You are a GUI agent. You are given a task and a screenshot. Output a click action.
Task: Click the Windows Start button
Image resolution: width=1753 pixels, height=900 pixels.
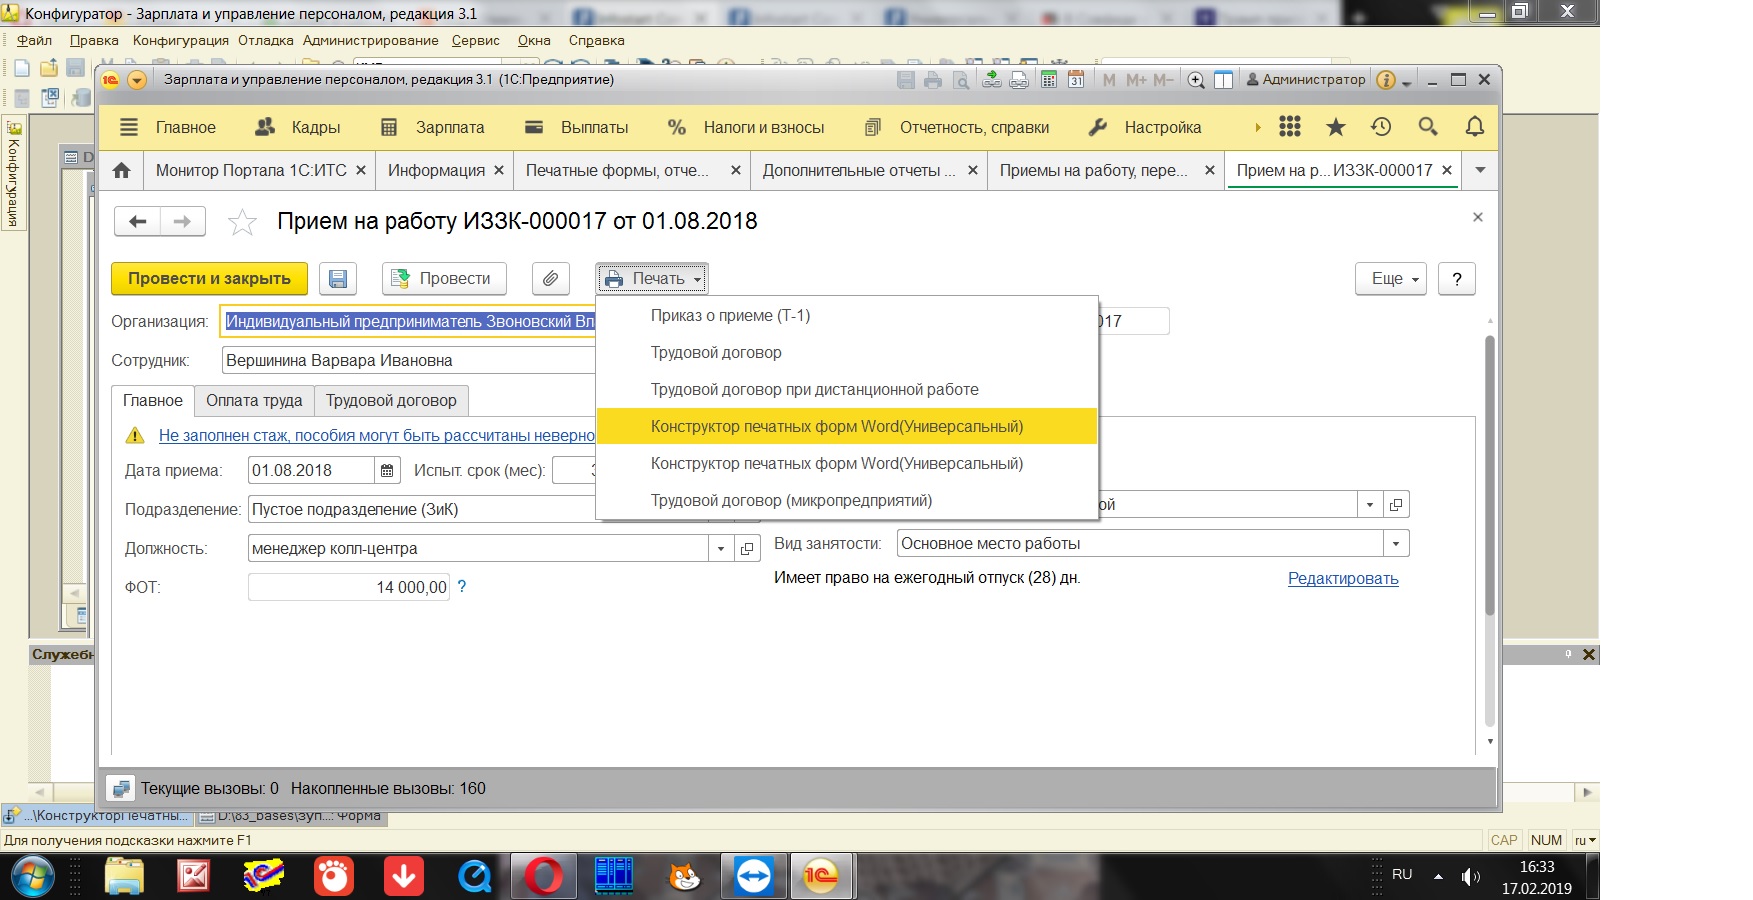pos(33,877)
